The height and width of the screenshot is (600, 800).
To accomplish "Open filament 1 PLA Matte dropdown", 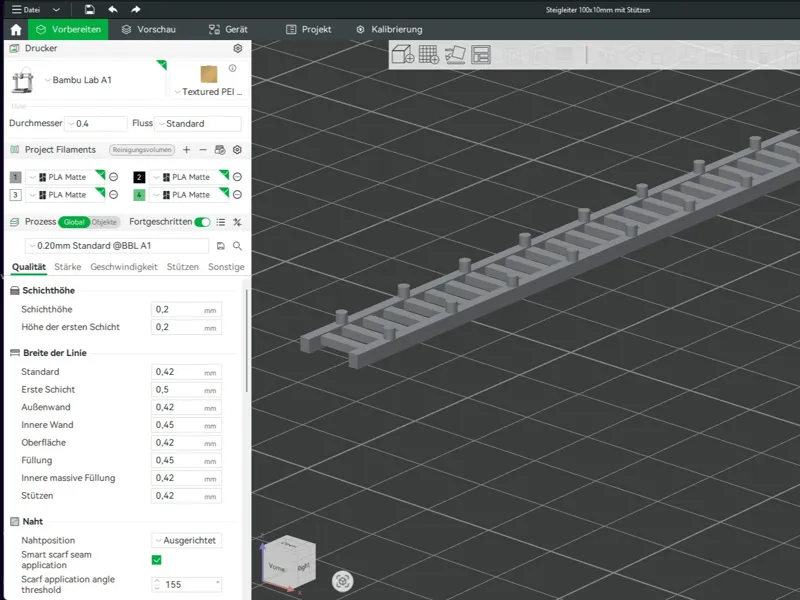I will coord(65,177).
